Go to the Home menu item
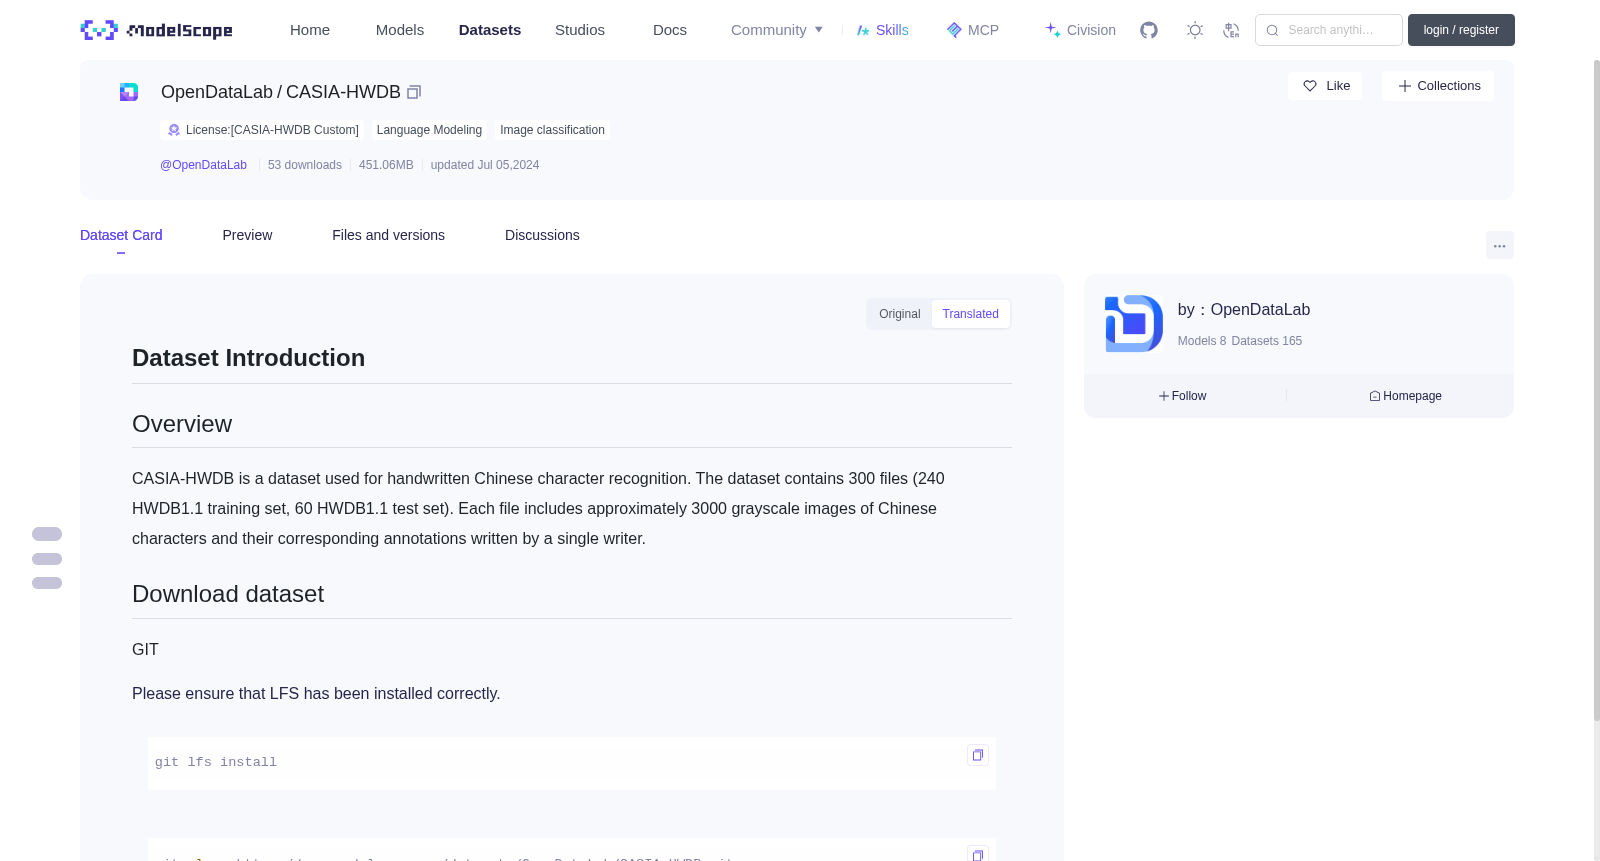Viewport: 1600px width, 861px height. coord(310,30)
